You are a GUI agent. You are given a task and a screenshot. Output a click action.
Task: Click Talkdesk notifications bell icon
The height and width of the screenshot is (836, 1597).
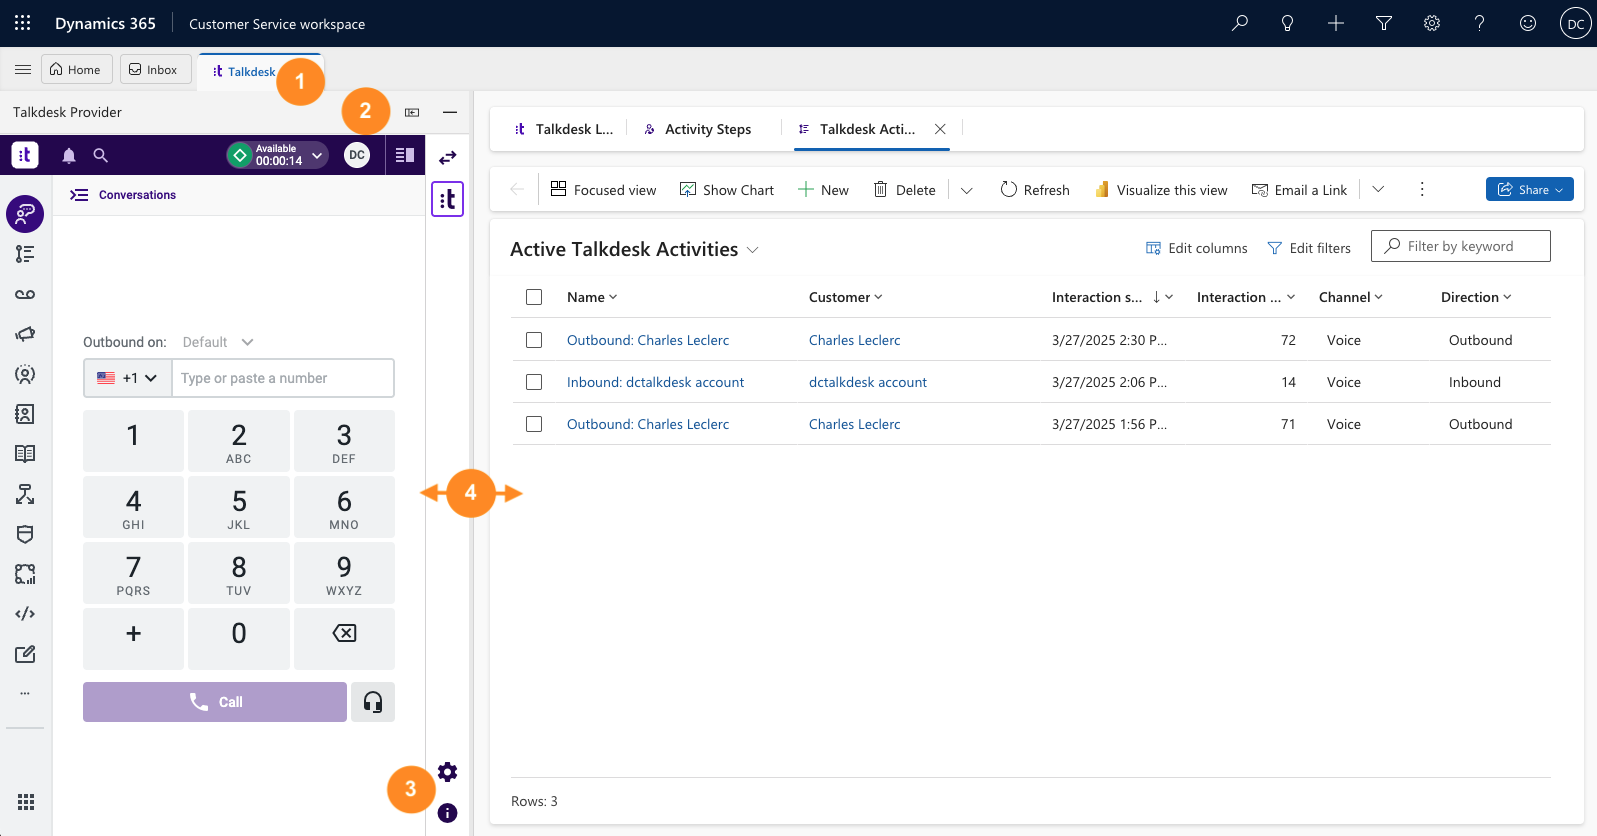69,155
